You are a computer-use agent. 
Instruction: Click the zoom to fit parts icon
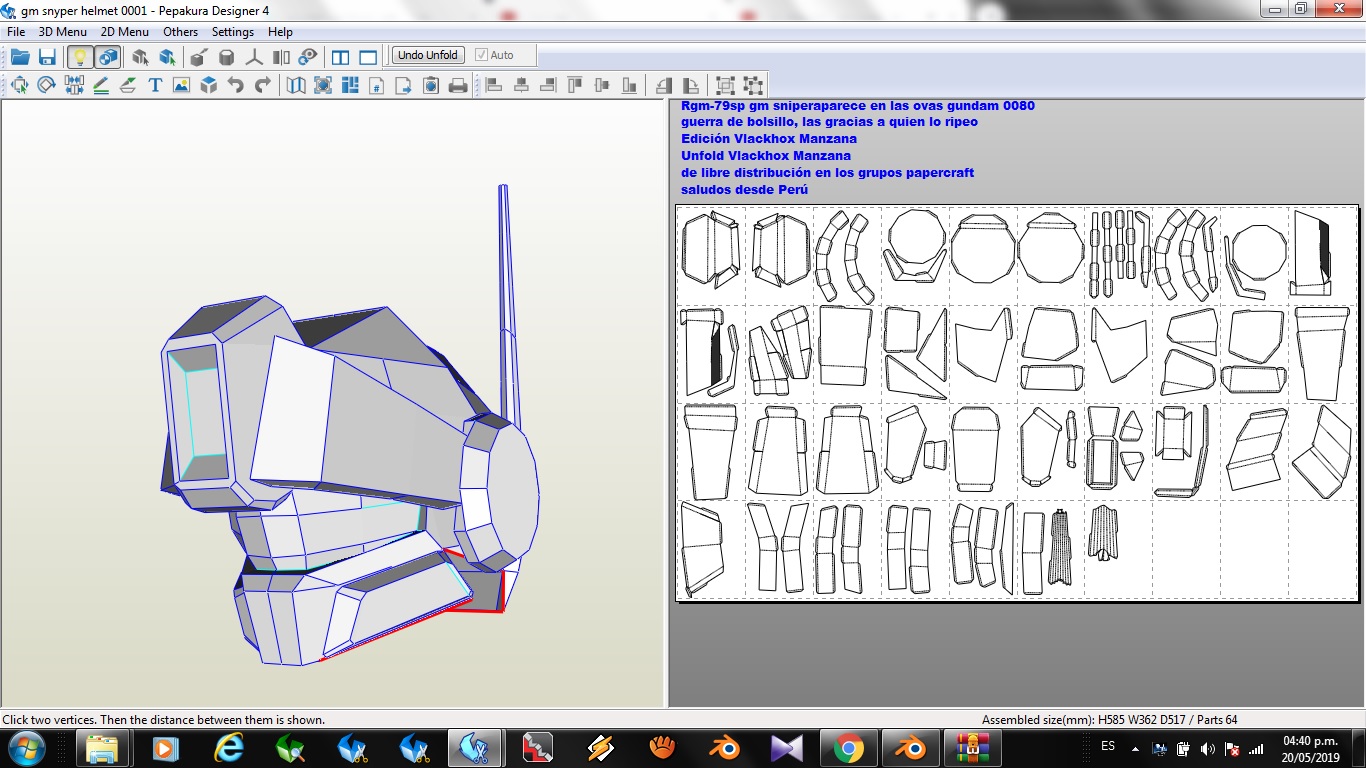[x=323, y=85]
